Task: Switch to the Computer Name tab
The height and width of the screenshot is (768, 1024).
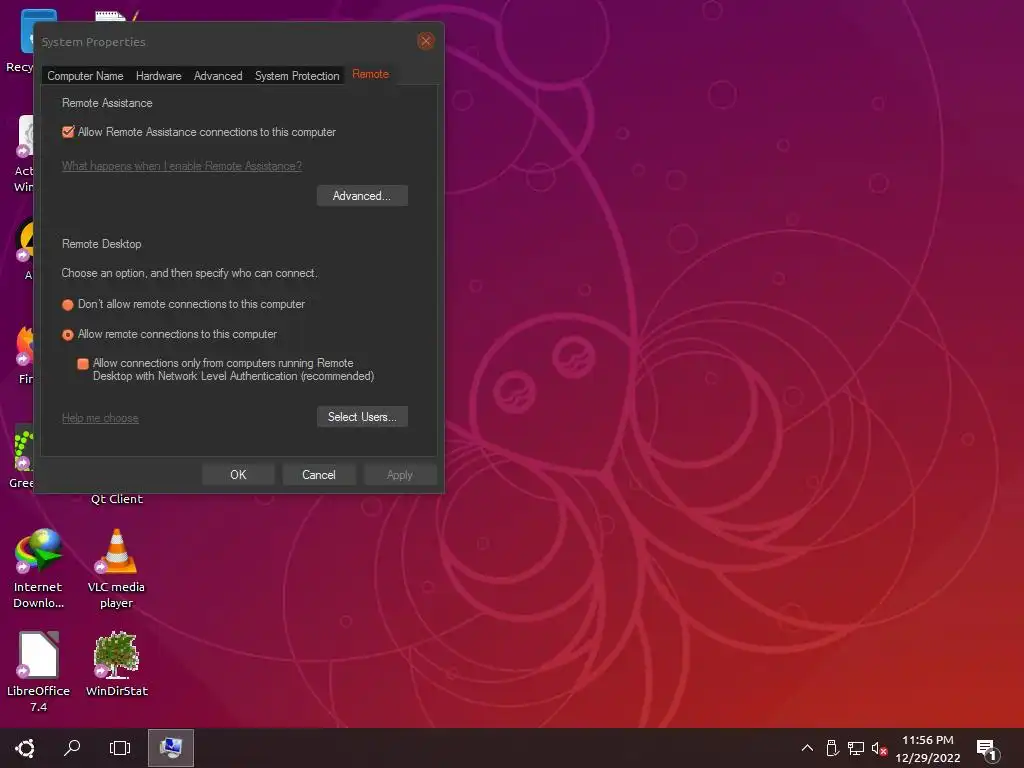Action: click(x=85, y=76)
